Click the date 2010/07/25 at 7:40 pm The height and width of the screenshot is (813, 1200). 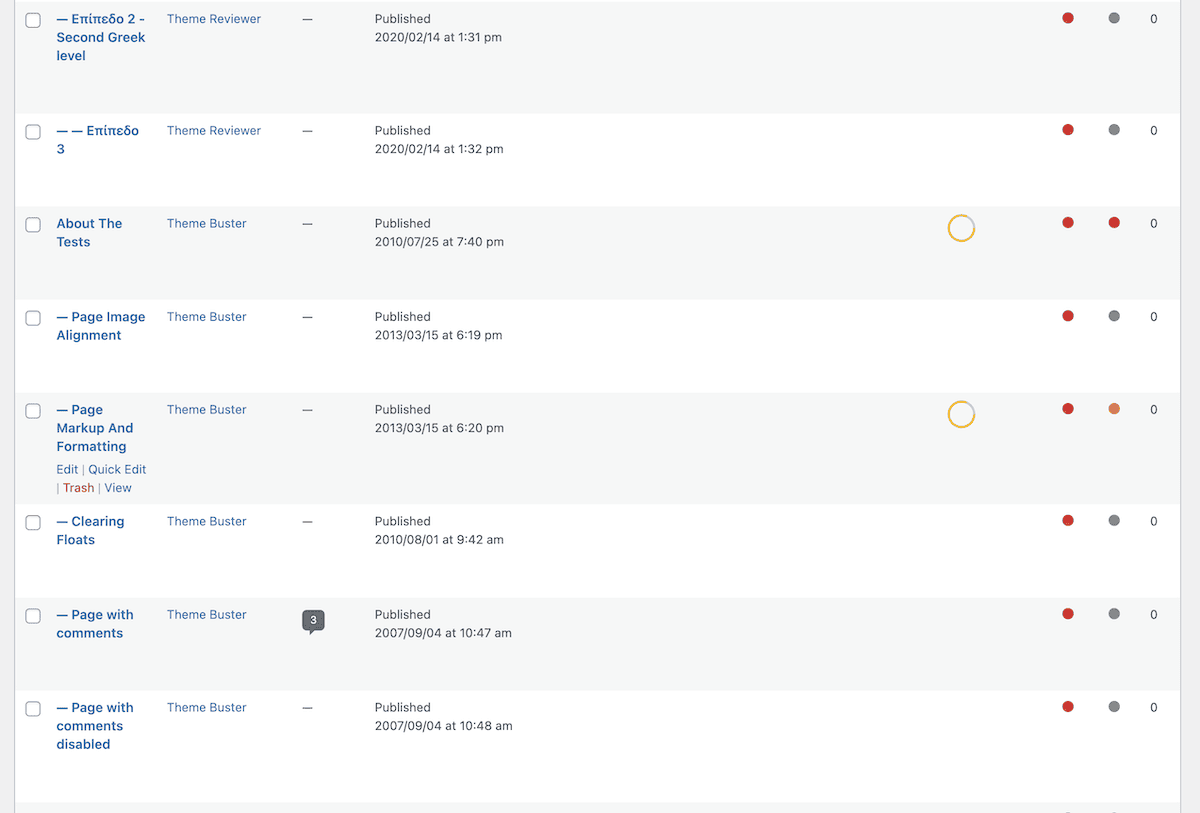coord(439,242)
